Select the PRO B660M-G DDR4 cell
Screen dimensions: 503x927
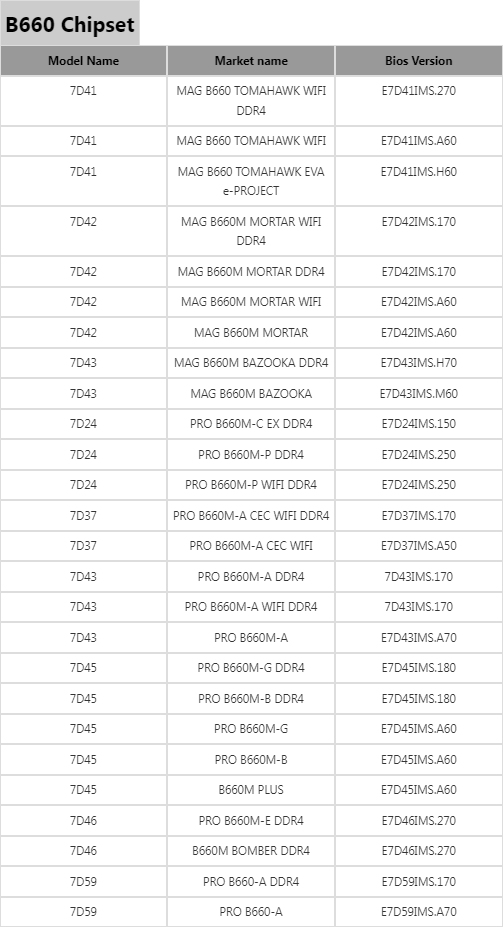(251, 668)
